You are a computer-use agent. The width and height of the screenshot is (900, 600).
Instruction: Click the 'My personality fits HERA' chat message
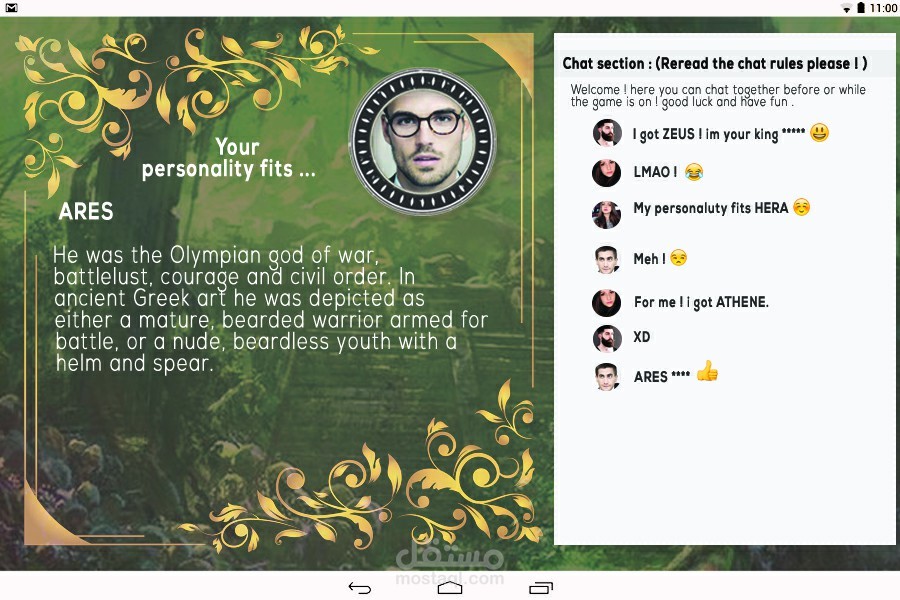(x=711, y=208)
